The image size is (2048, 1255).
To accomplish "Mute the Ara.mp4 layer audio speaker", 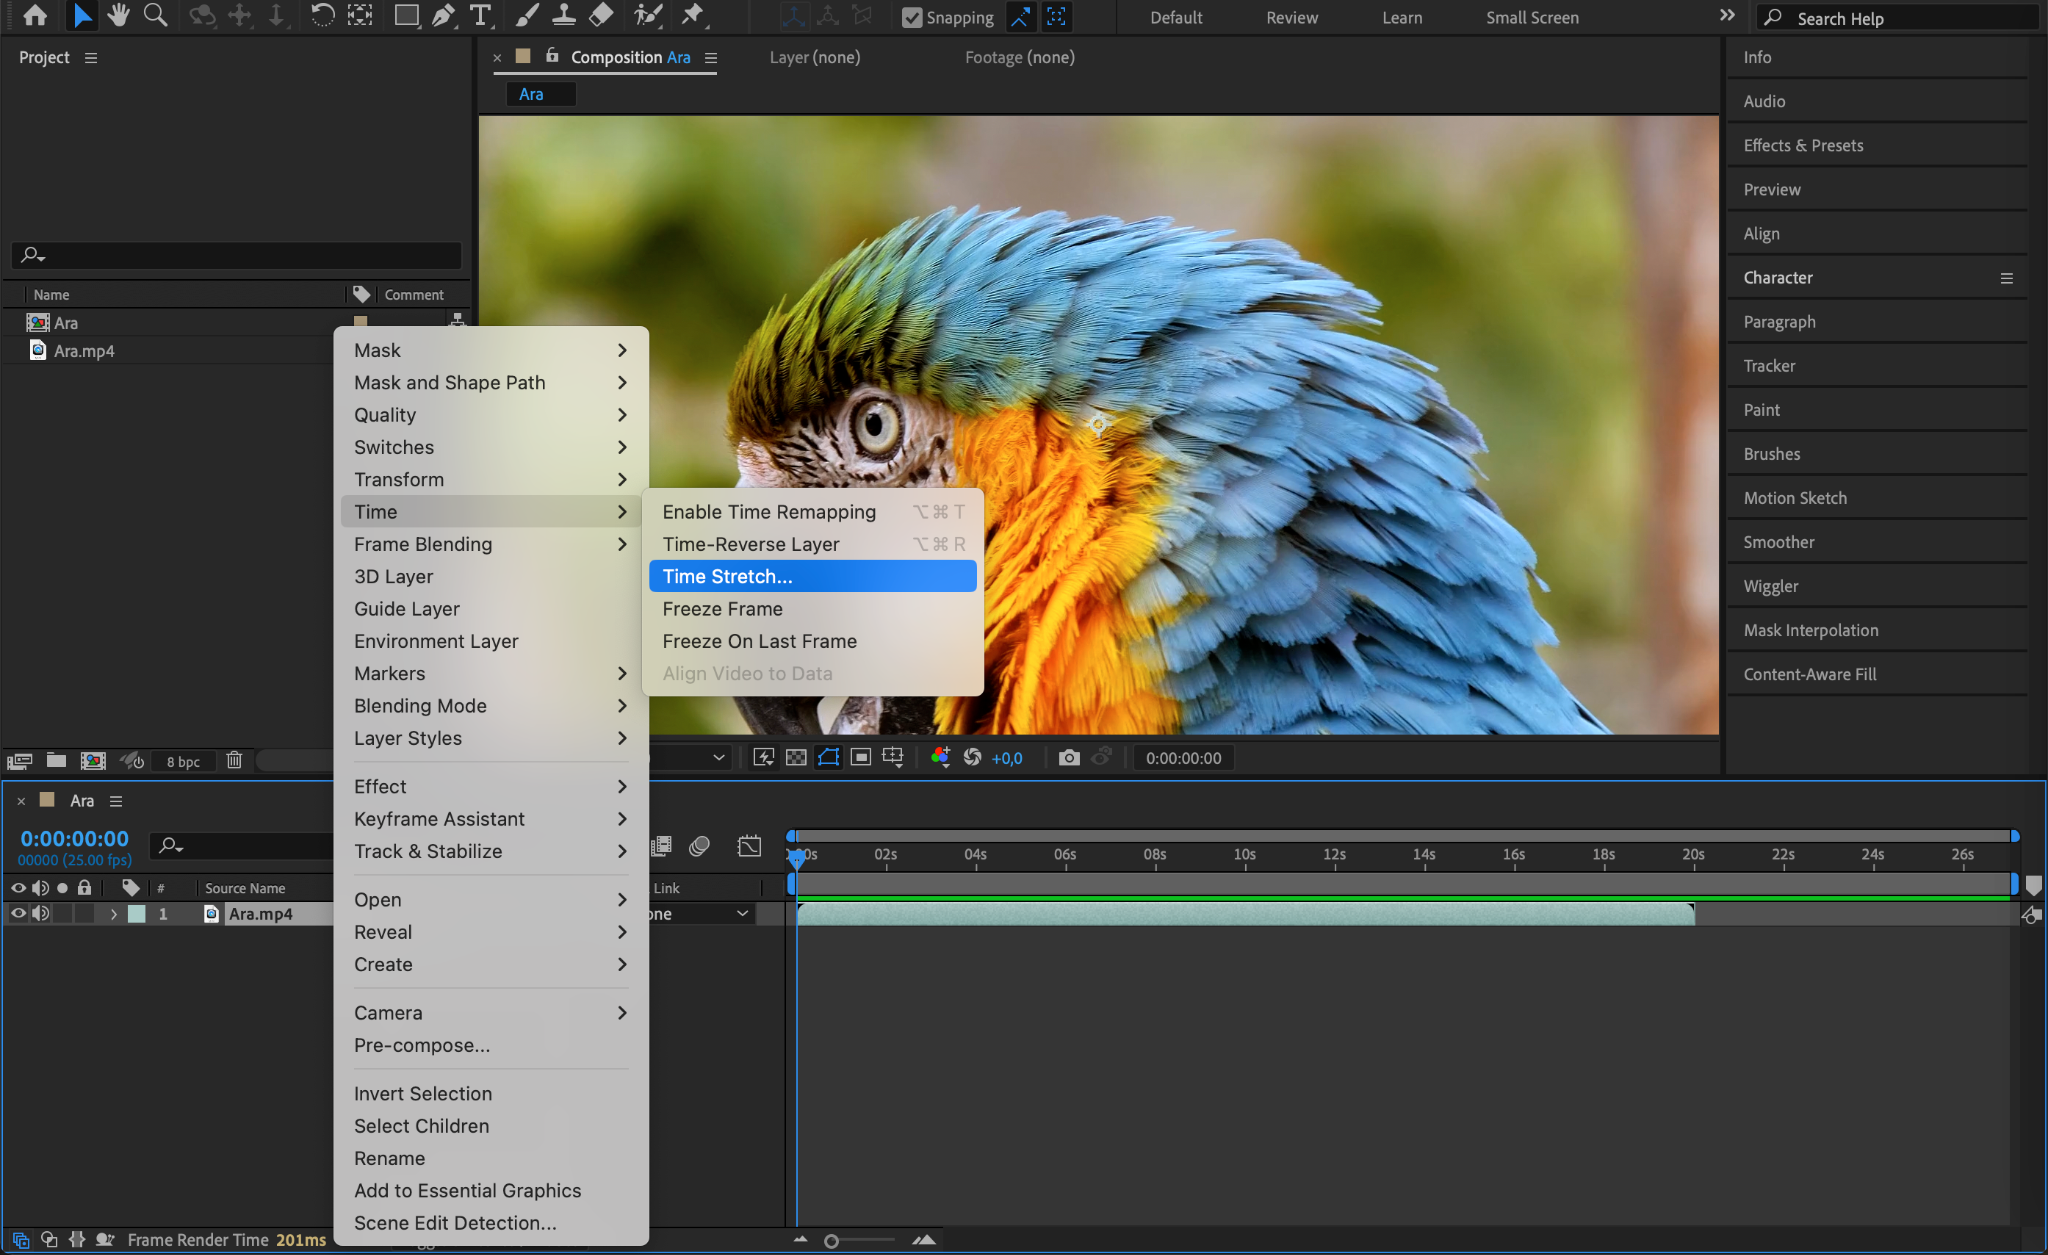I will (40, 914).
